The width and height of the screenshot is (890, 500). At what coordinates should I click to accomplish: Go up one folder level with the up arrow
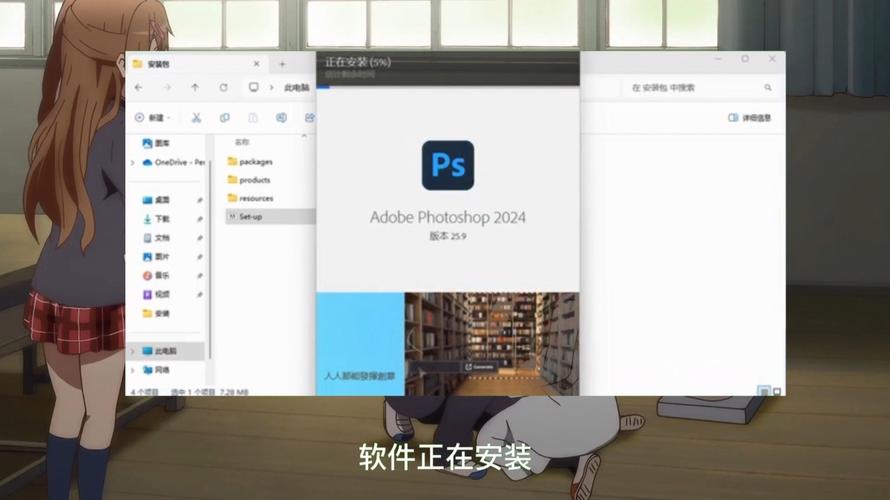[x=195, y=87]
